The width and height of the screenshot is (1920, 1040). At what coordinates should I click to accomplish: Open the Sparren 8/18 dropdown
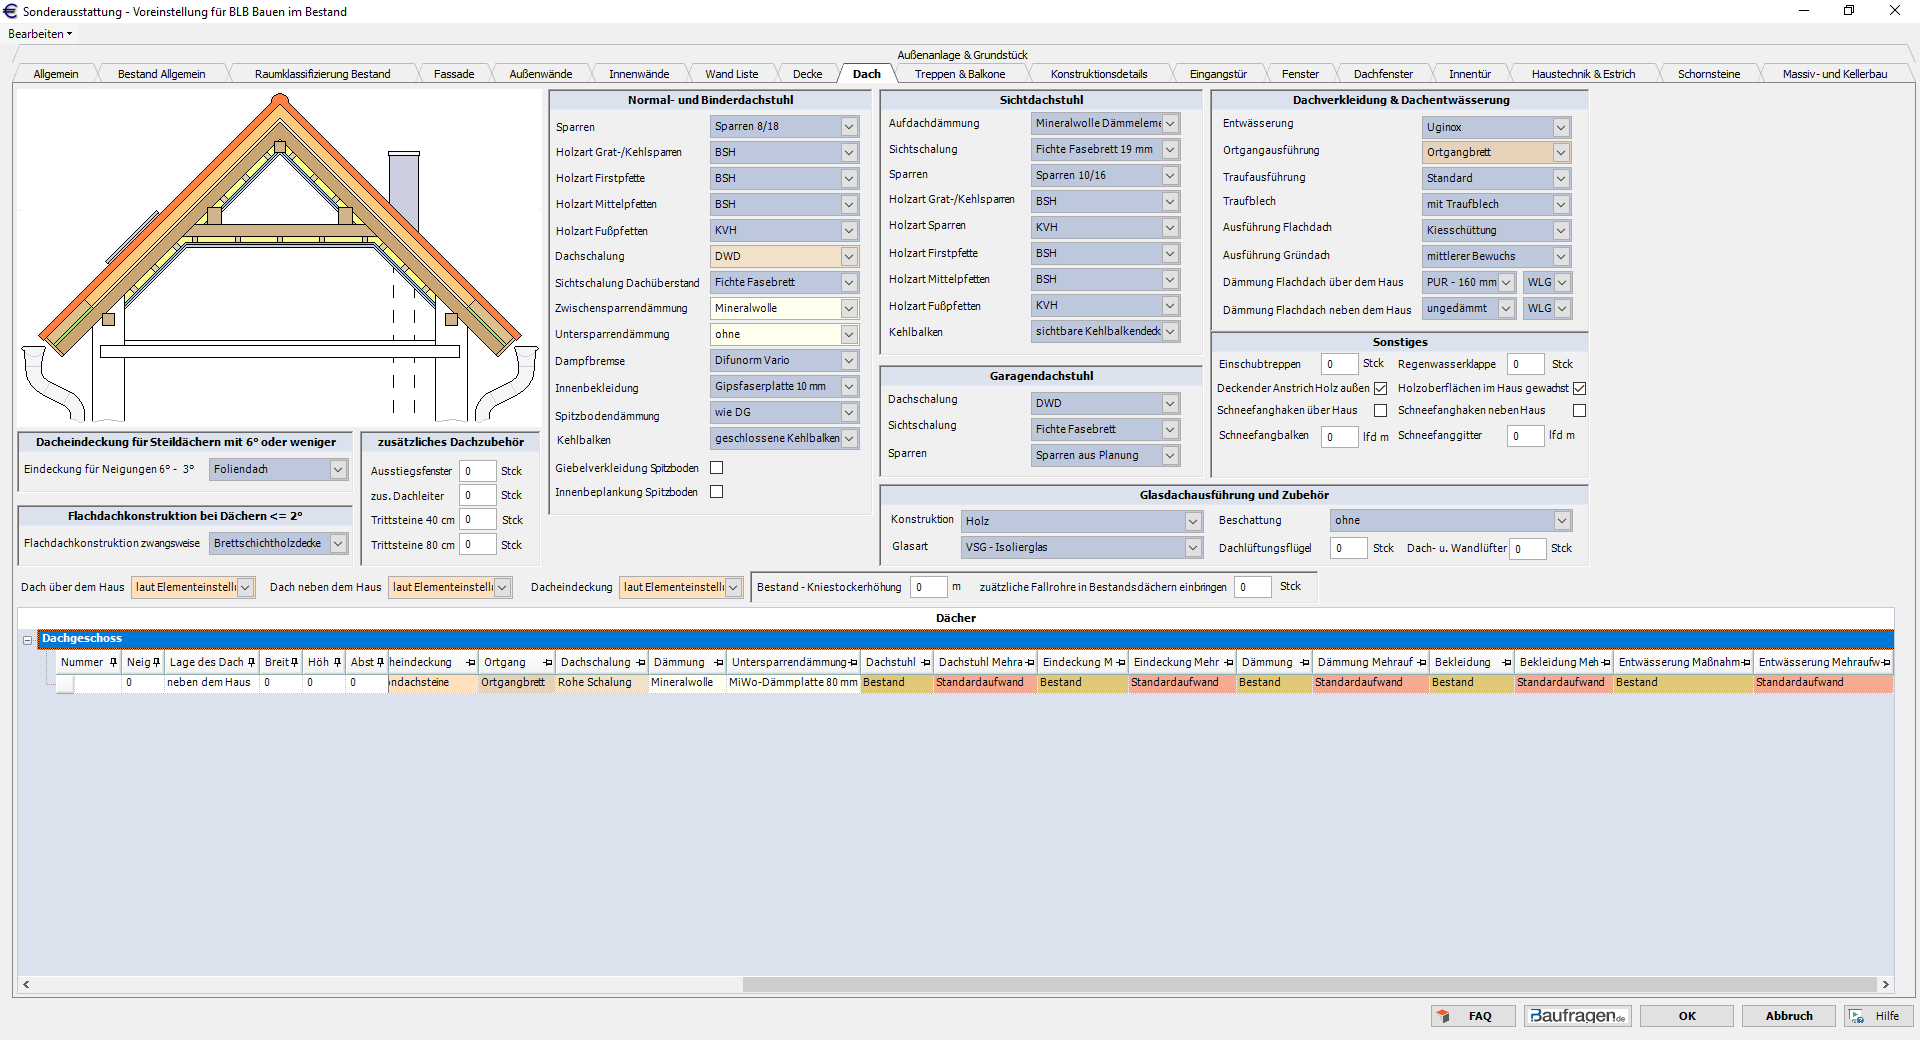pyautogui.click(x=848, y=127)
